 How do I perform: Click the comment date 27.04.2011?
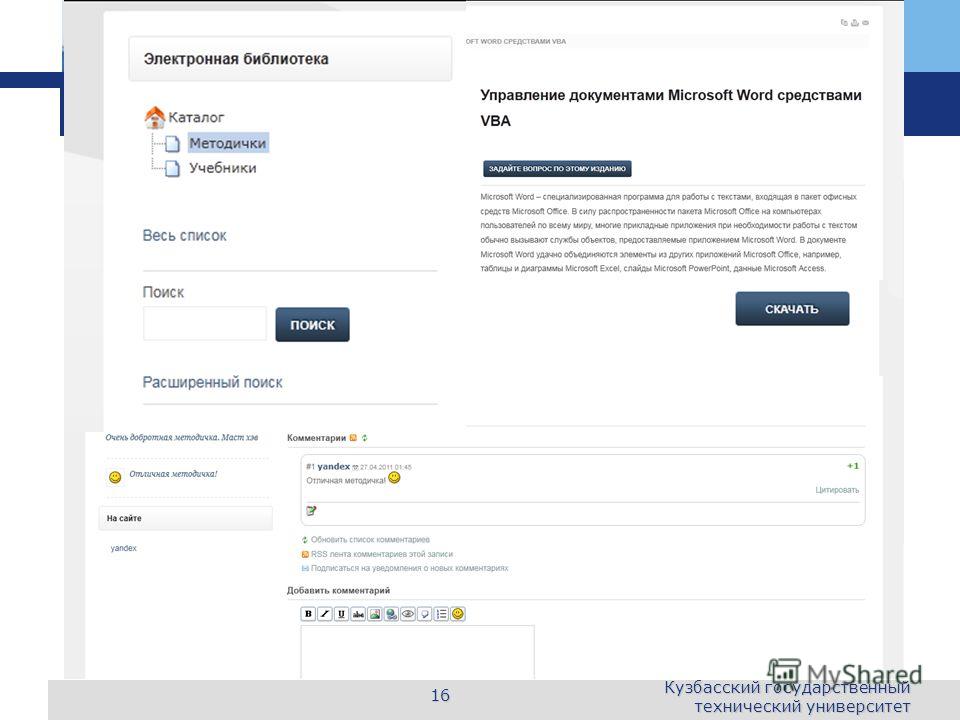[x=386, y=467]
